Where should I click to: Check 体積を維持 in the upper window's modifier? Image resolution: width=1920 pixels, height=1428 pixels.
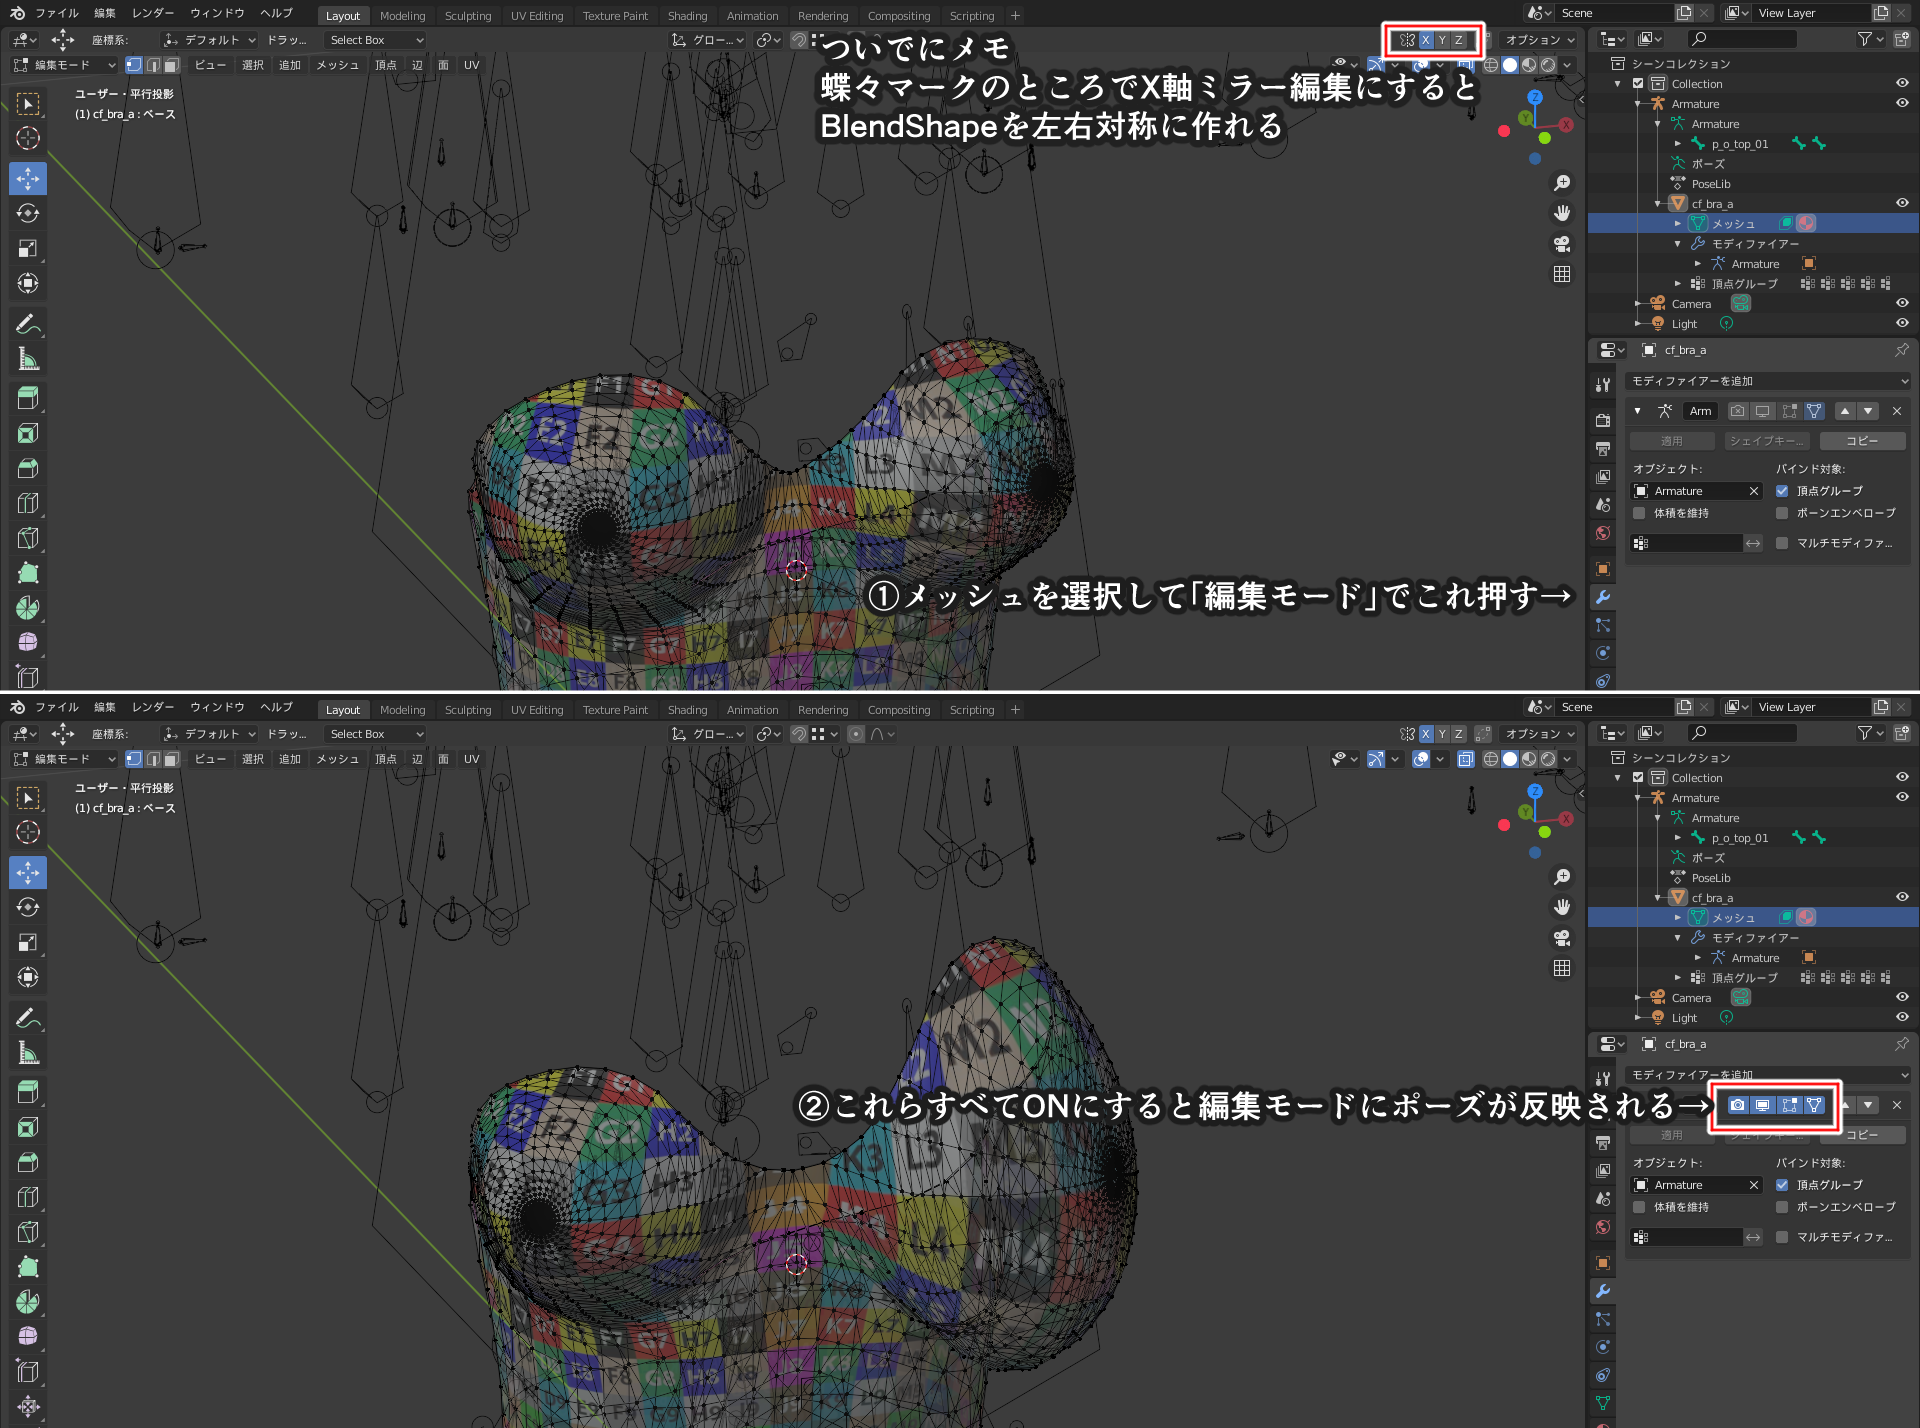[1639, 513]
